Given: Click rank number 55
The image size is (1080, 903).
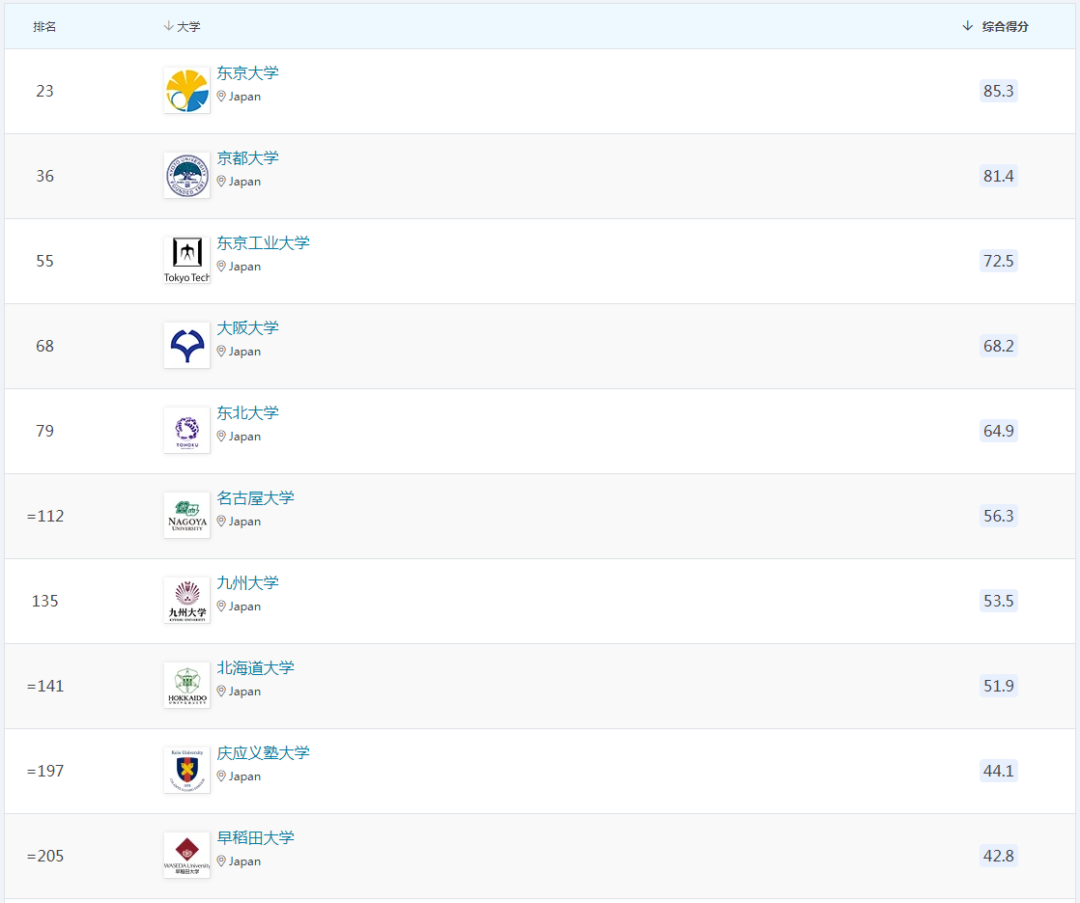Looking at the screenshot, I should [x=45, y=261].
